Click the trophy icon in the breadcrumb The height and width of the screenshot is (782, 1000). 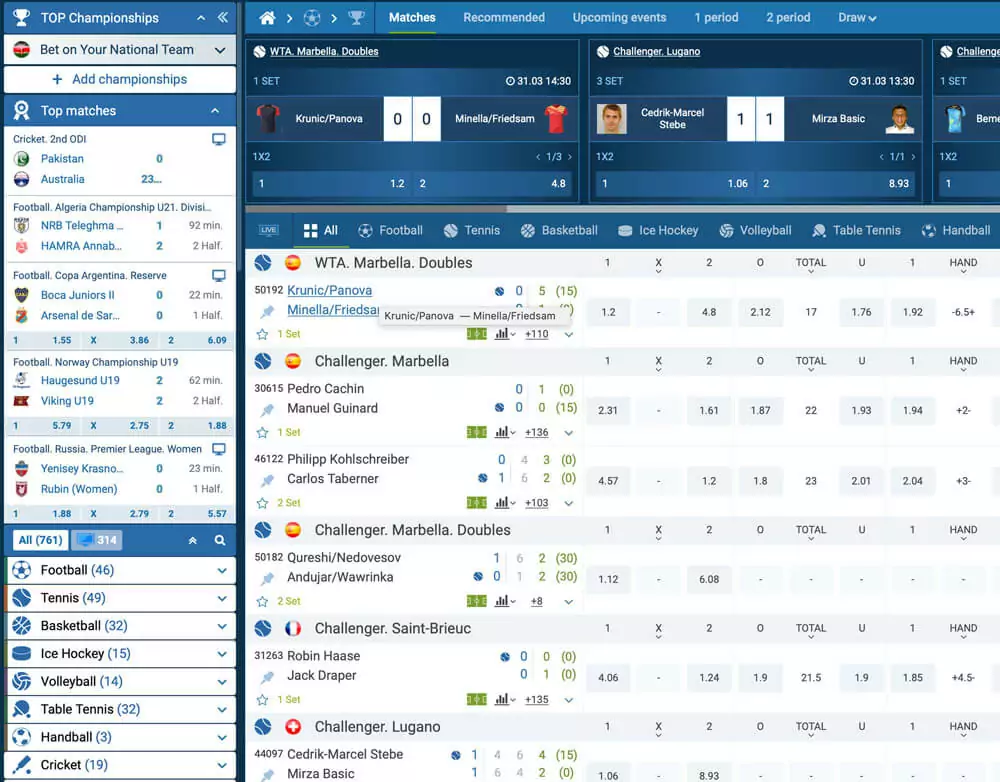coord(356,18)
